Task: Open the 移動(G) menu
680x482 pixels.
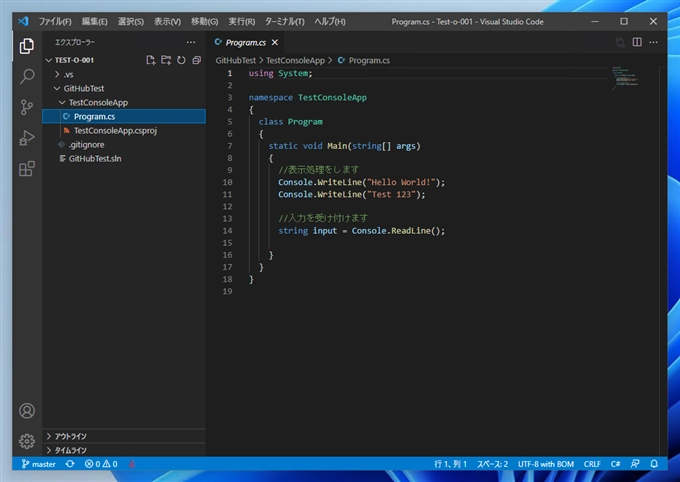Action: (205, 21)
